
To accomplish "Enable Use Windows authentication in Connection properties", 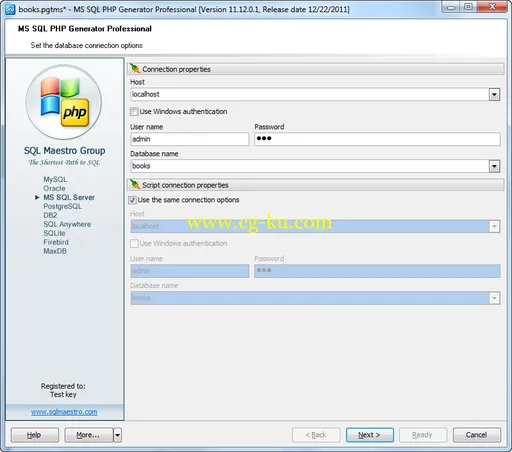I will click(134, 111).
